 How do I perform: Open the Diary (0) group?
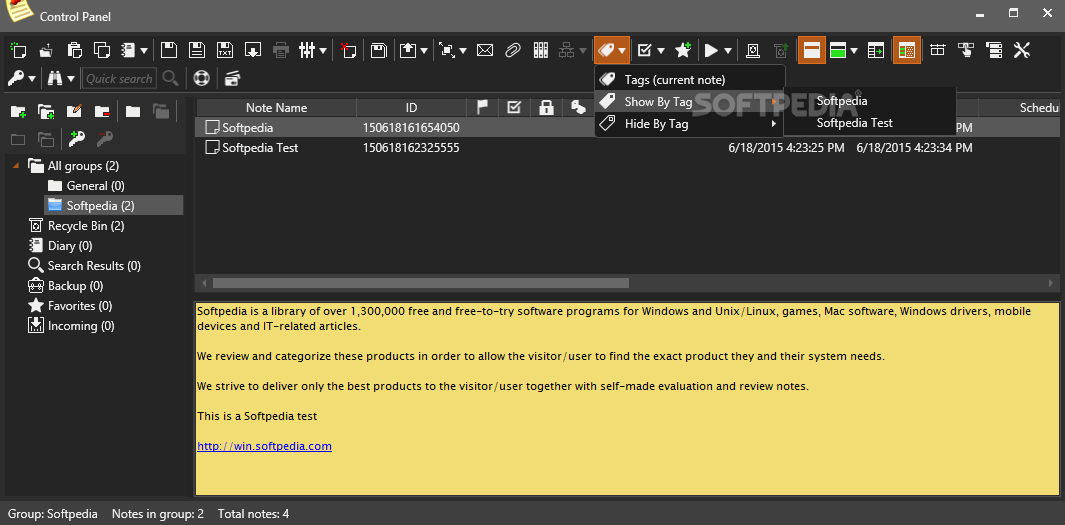coord(60,245)
